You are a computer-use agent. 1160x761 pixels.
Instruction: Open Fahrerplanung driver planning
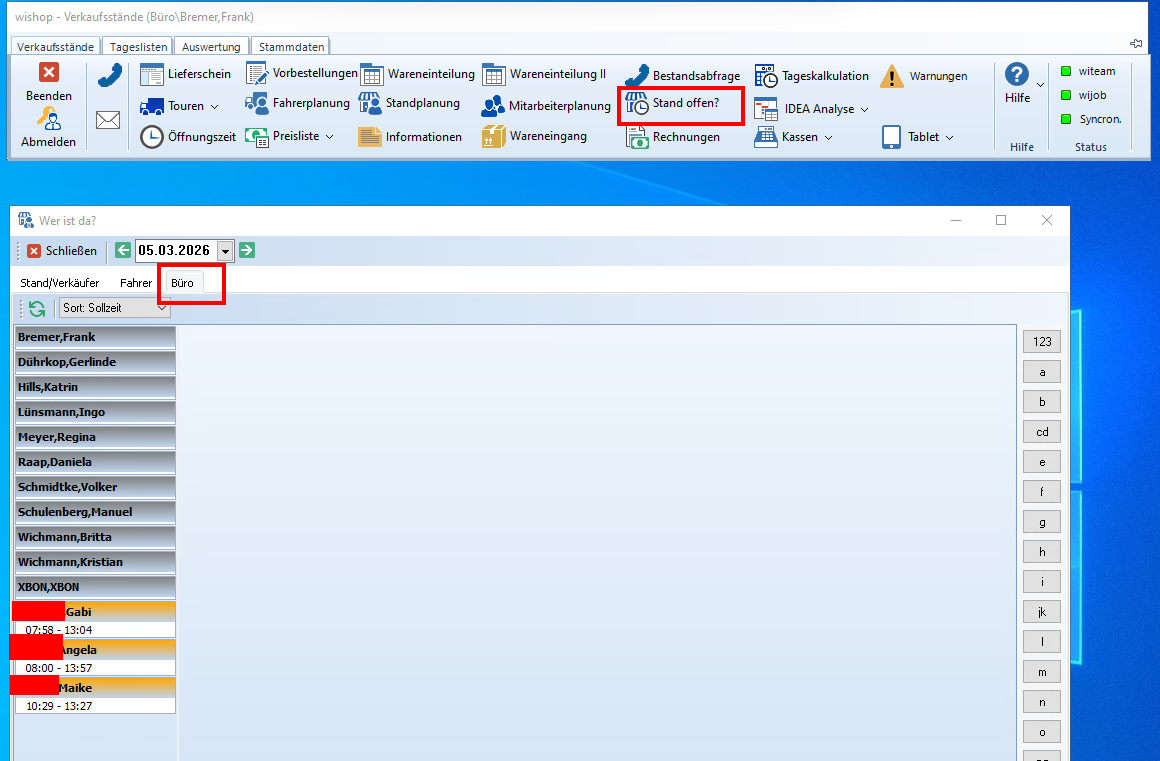pyautogui.click(x=257, y=104)
